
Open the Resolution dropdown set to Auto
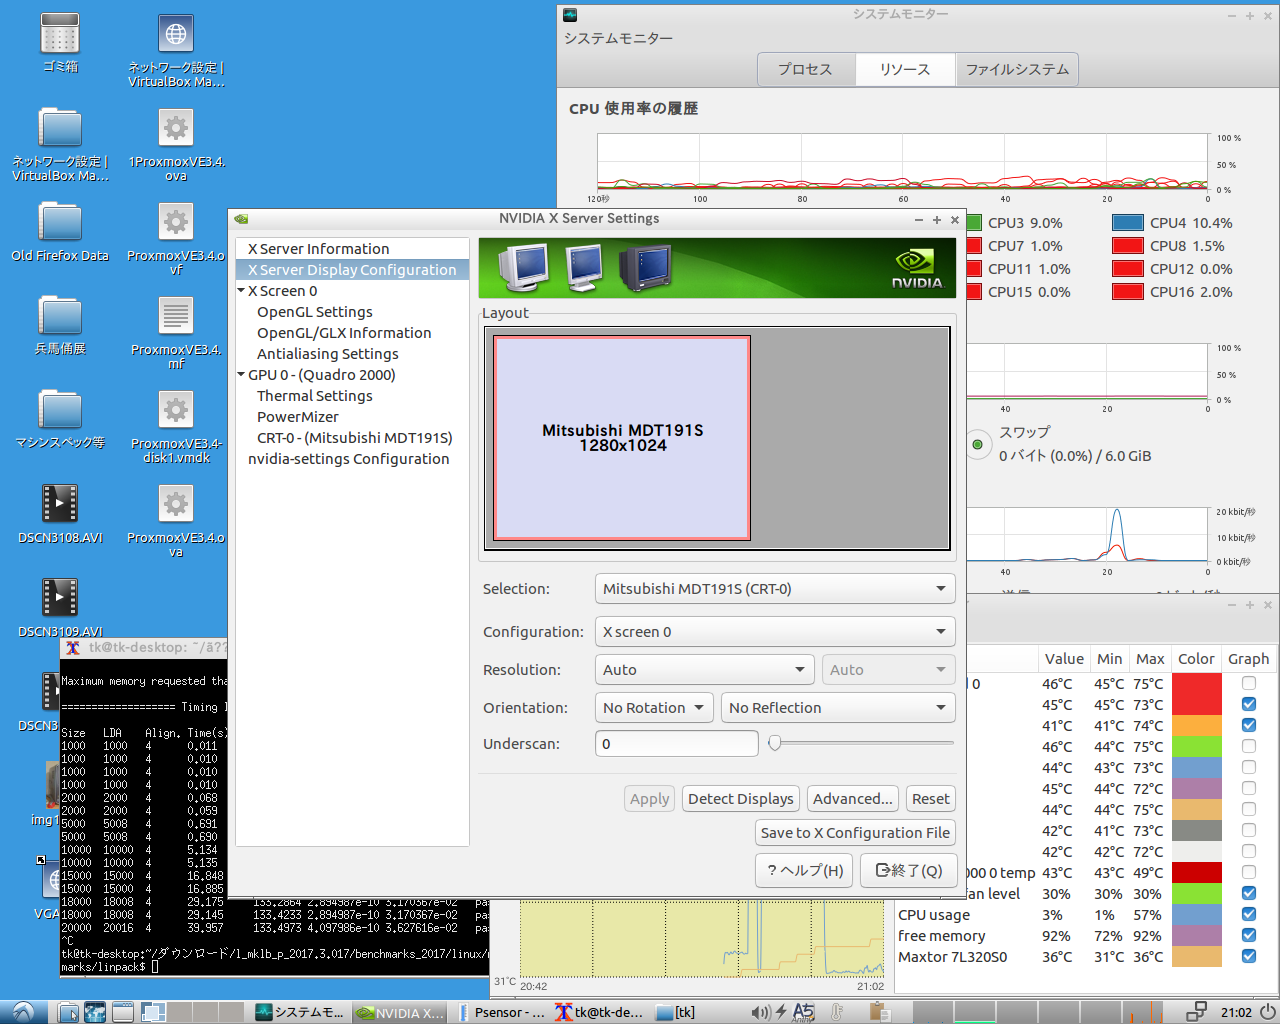click(704, 670)
